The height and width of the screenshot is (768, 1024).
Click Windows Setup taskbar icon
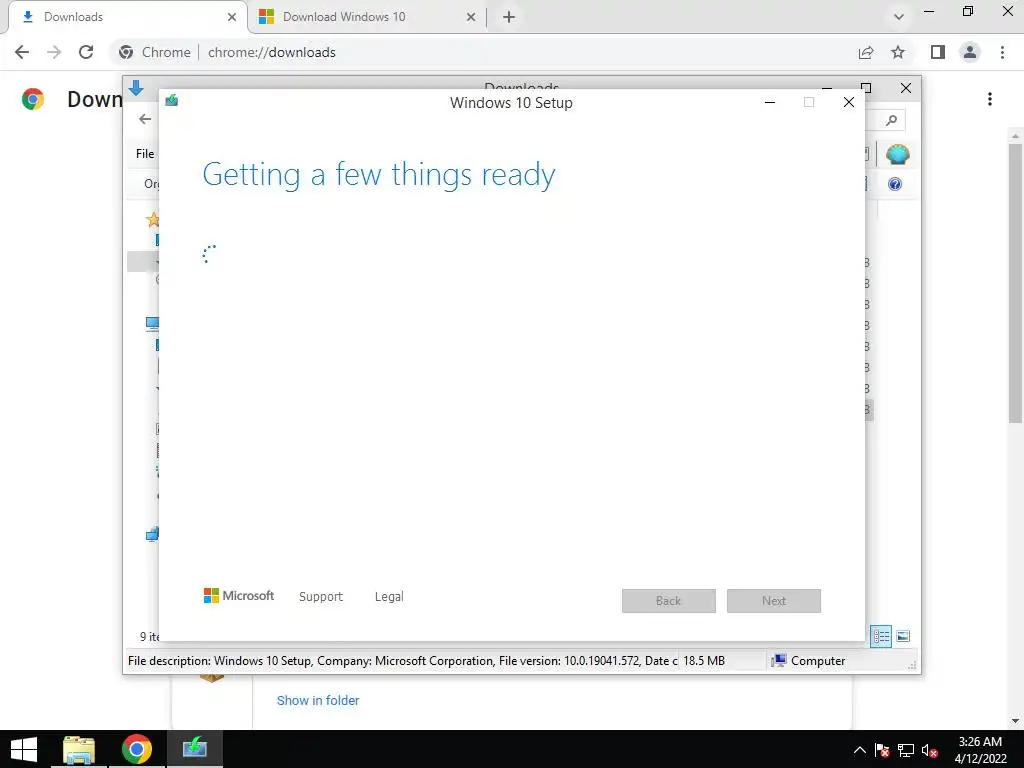pos(195,749)
